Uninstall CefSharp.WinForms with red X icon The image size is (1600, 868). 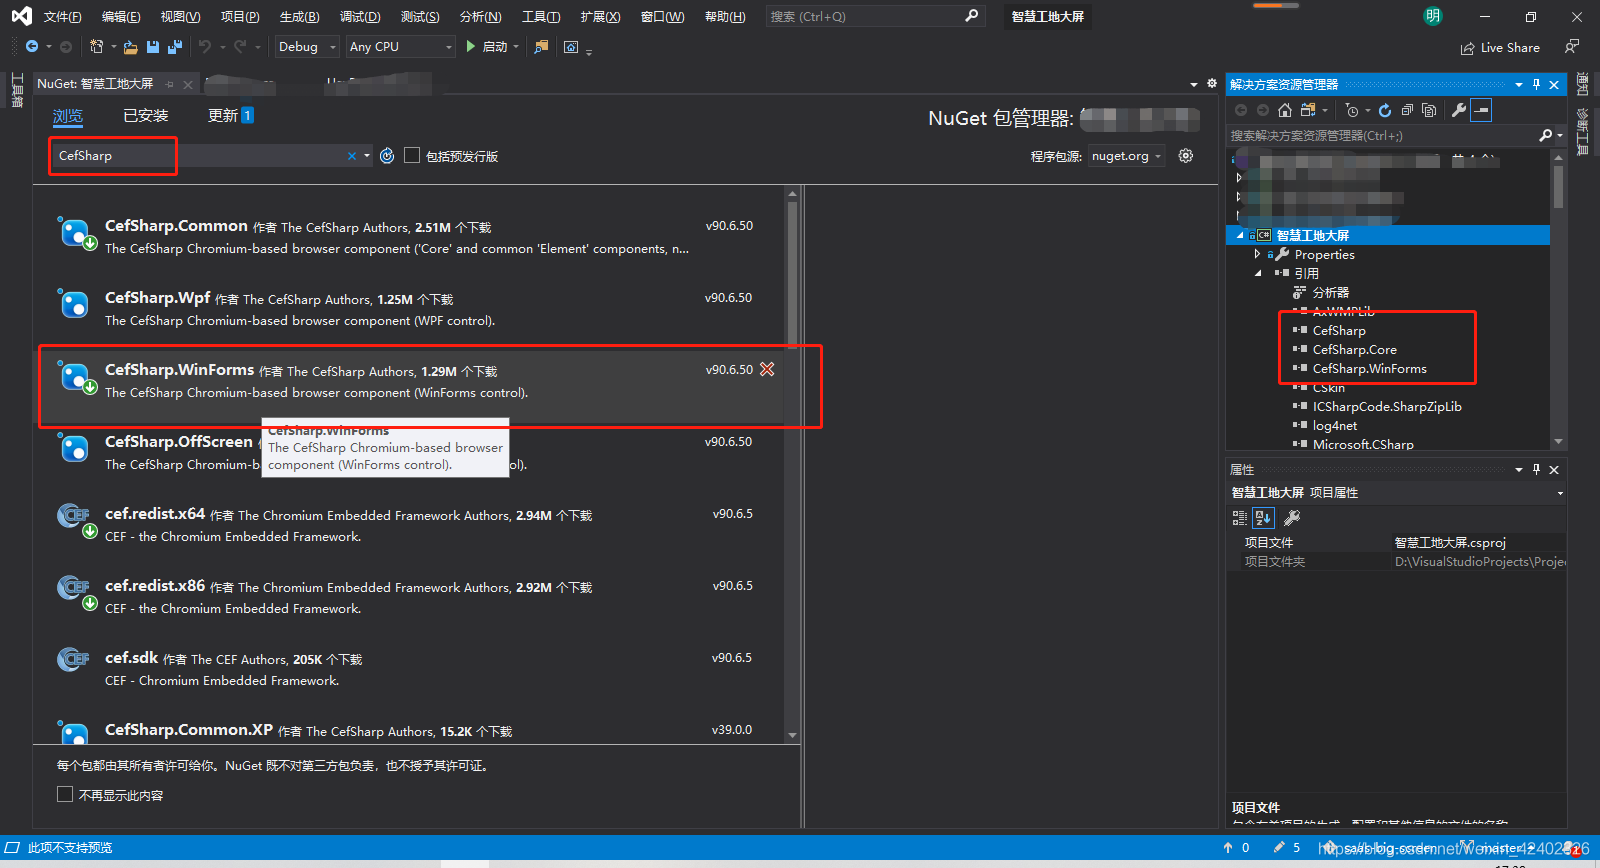pyautogui.click(x=767, y=370)
